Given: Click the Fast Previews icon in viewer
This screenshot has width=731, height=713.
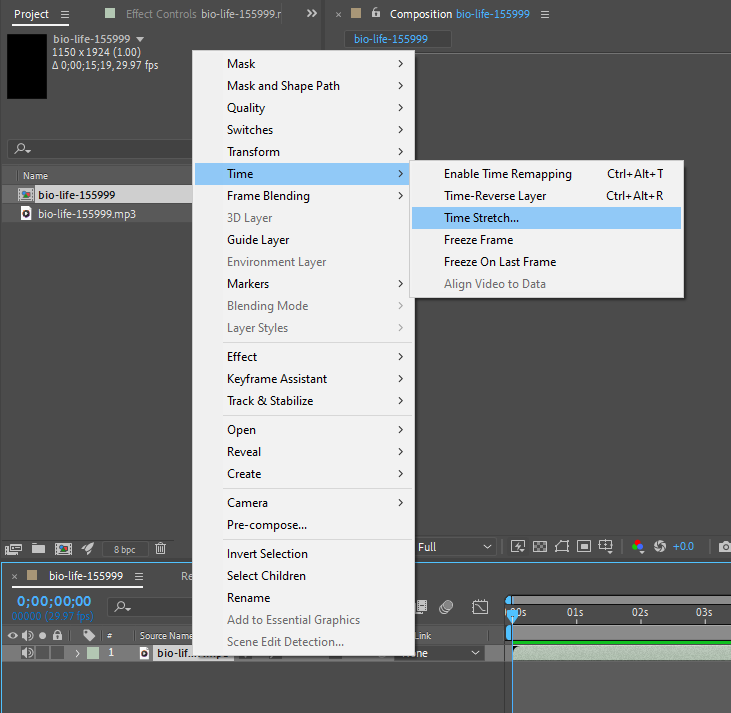Looking at the screenshot, I should (x=518, y=547).
